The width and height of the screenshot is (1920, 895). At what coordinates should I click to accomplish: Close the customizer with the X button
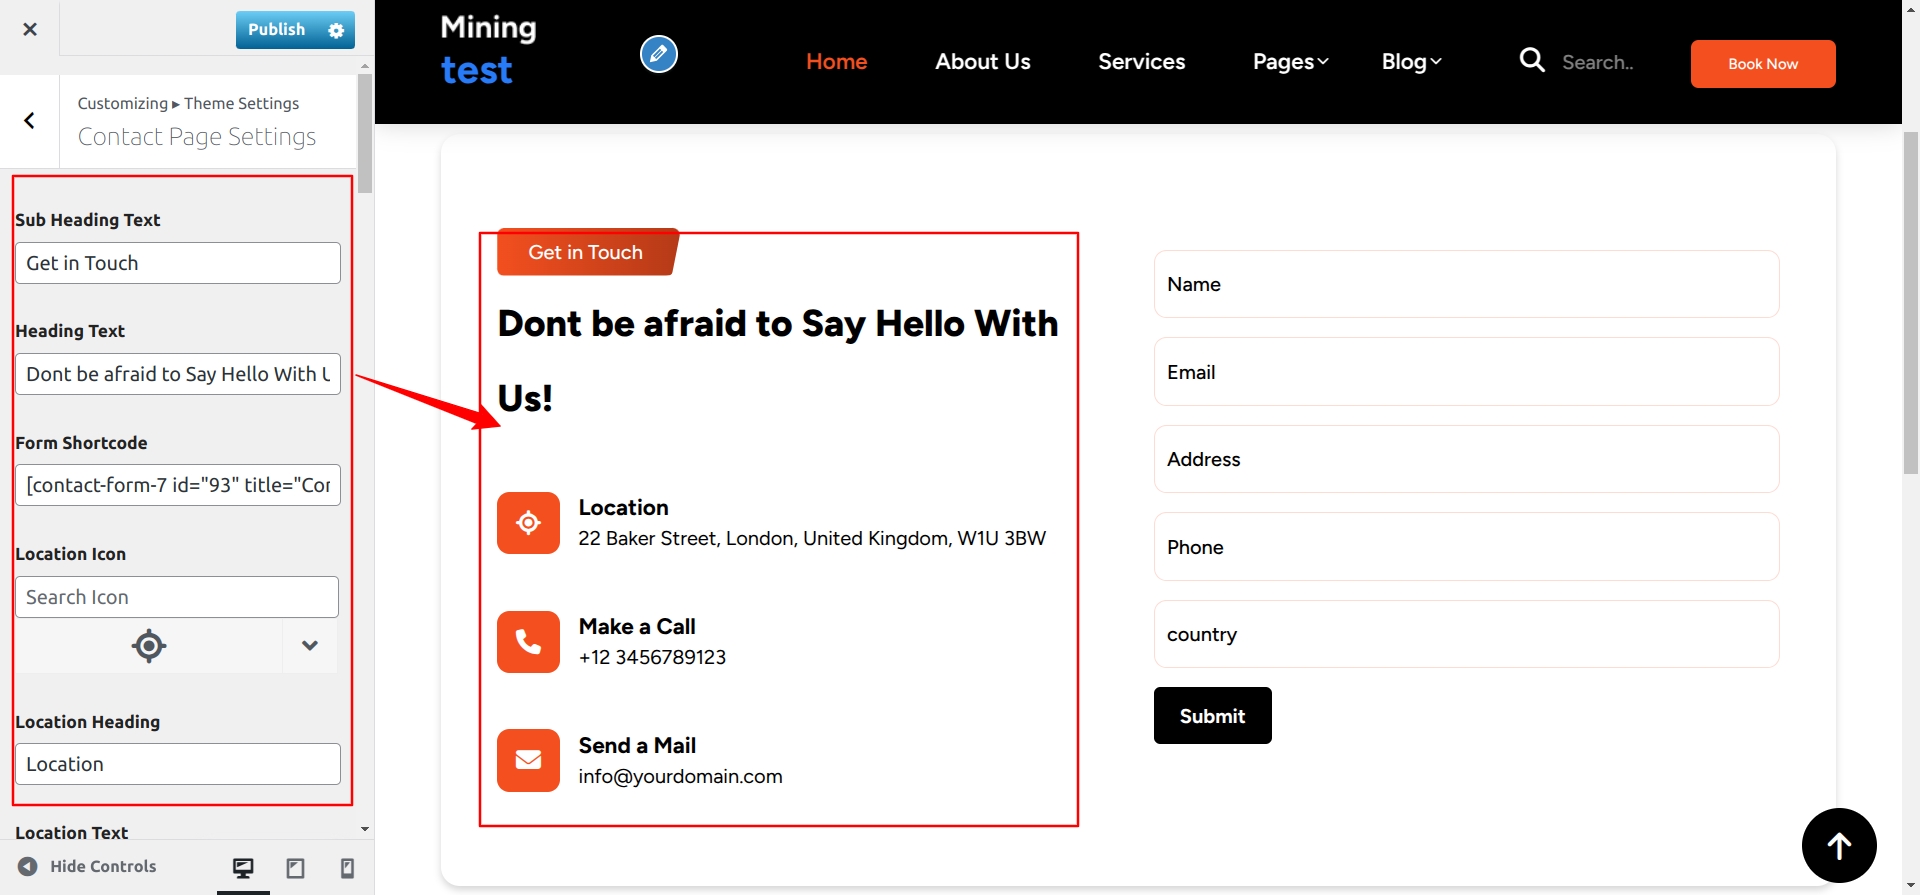coord(30,29)
